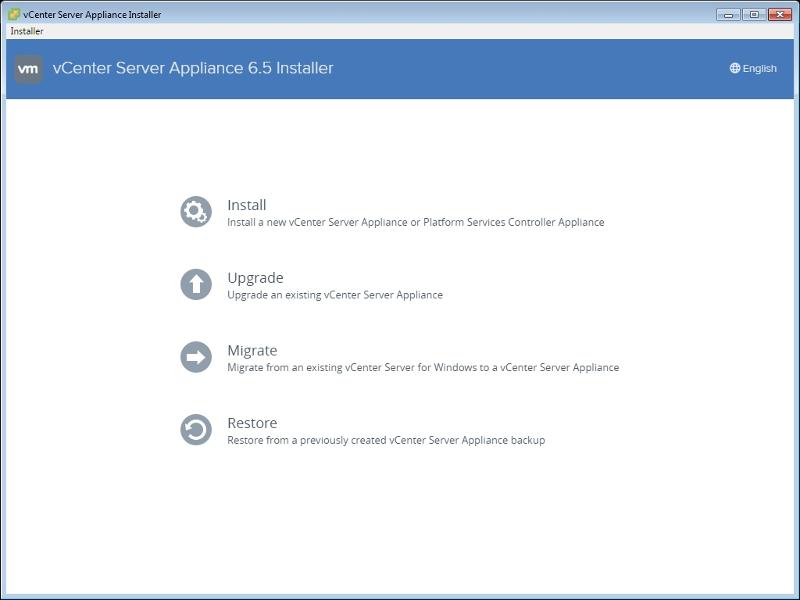Select the Restore heading

(x=252, y=423)
